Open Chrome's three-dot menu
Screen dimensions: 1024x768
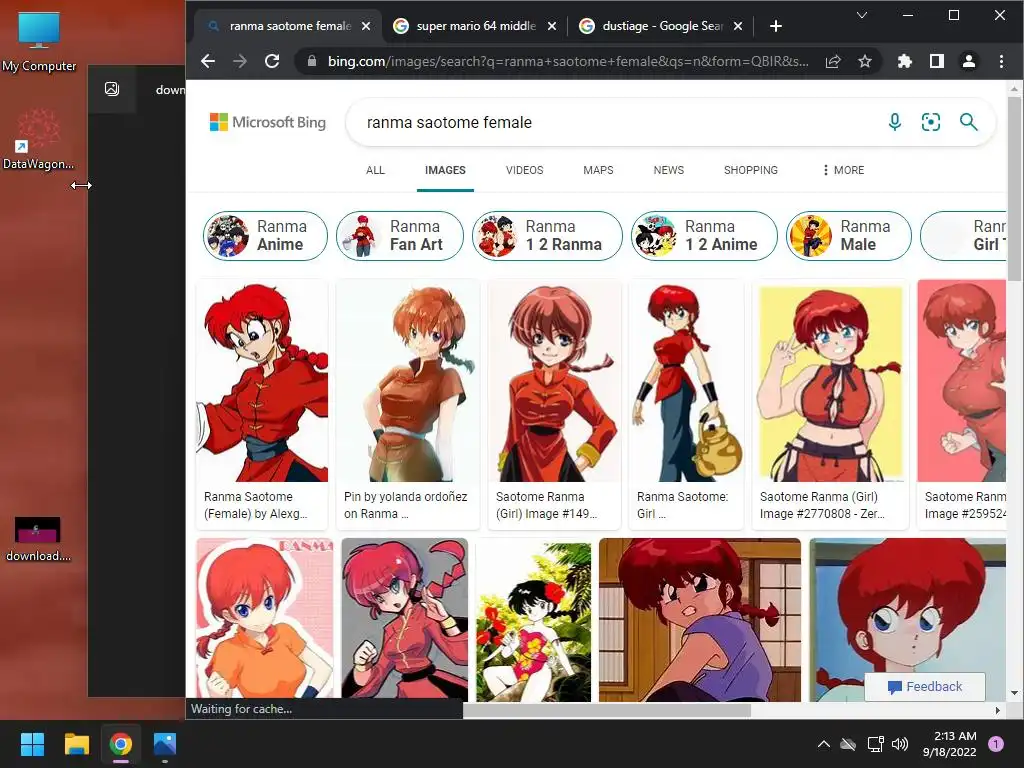tap(1001, 61)
